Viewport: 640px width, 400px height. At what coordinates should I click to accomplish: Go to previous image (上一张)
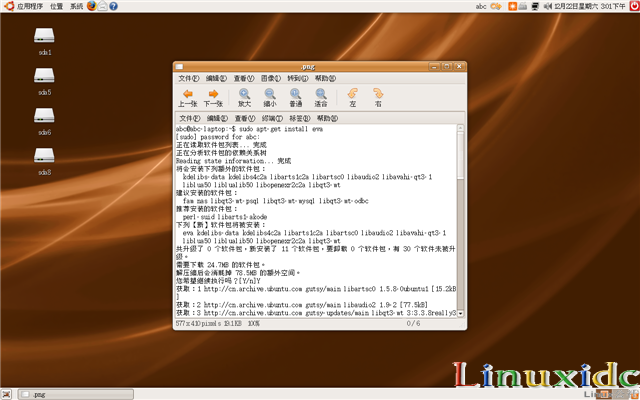click(188, 98)
